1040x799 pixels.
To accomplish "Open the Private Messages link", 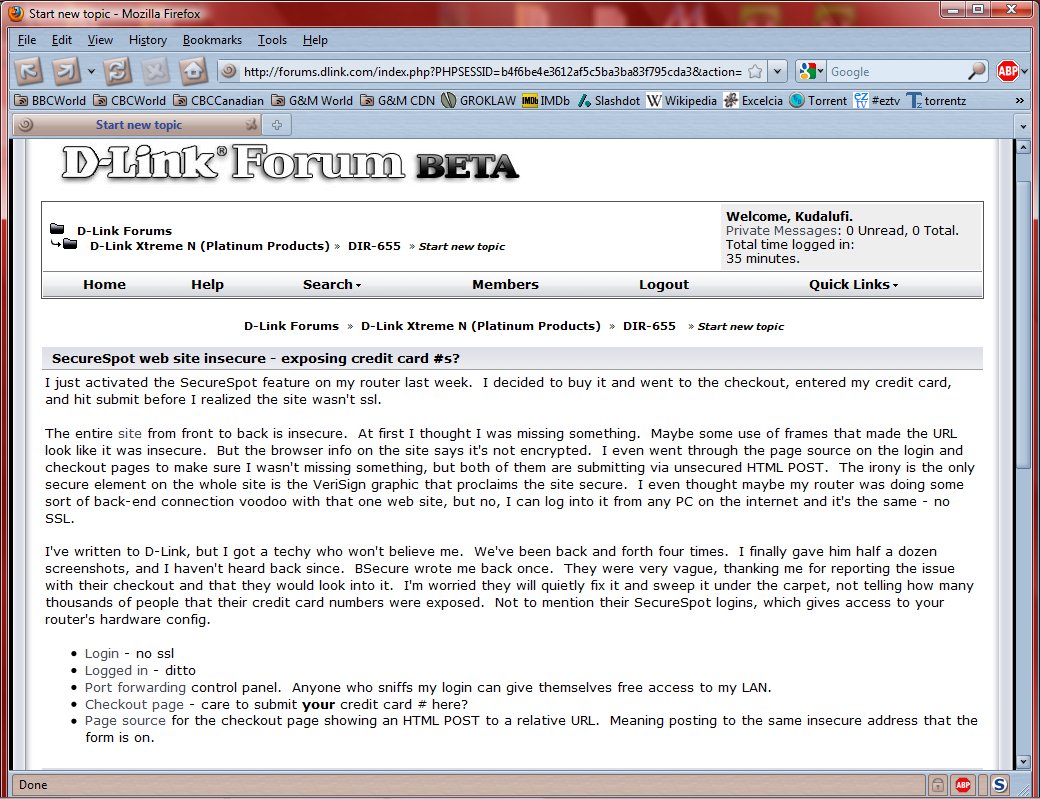I will [782, 231].
